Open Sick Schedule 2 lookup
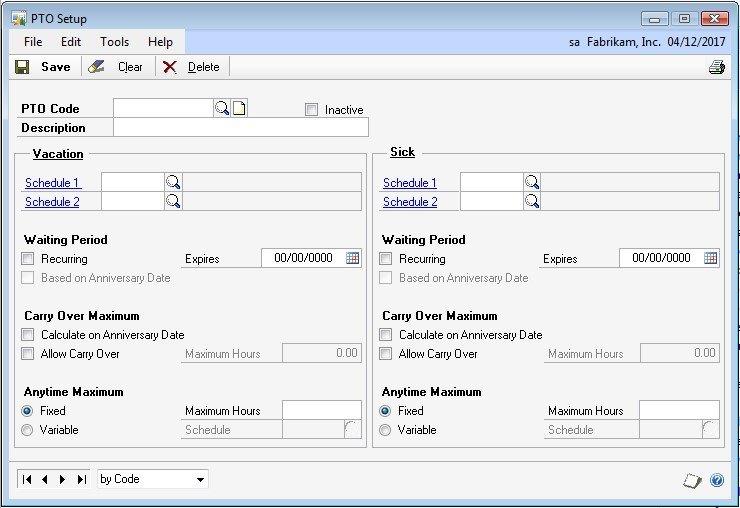Viewport: 740px width, 508px height. [532, 201]
